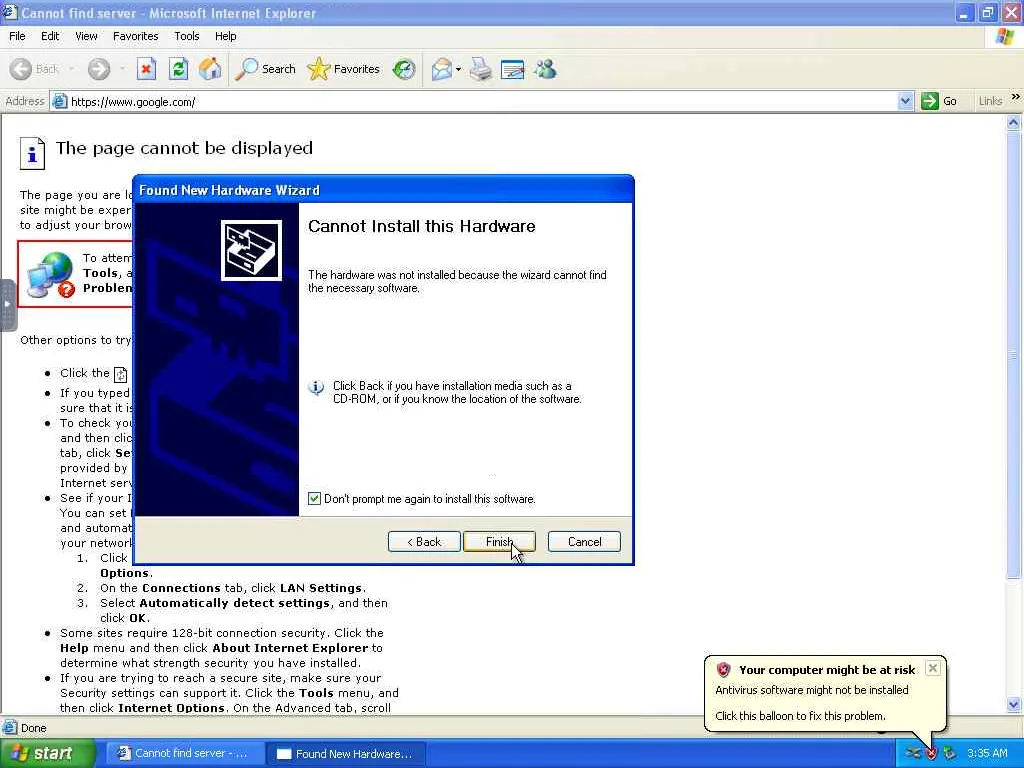The width and height of the screenshot is (1024, 768).
Task: Click the refresh icon in the Click the bullet
Action: click(120, 374)
